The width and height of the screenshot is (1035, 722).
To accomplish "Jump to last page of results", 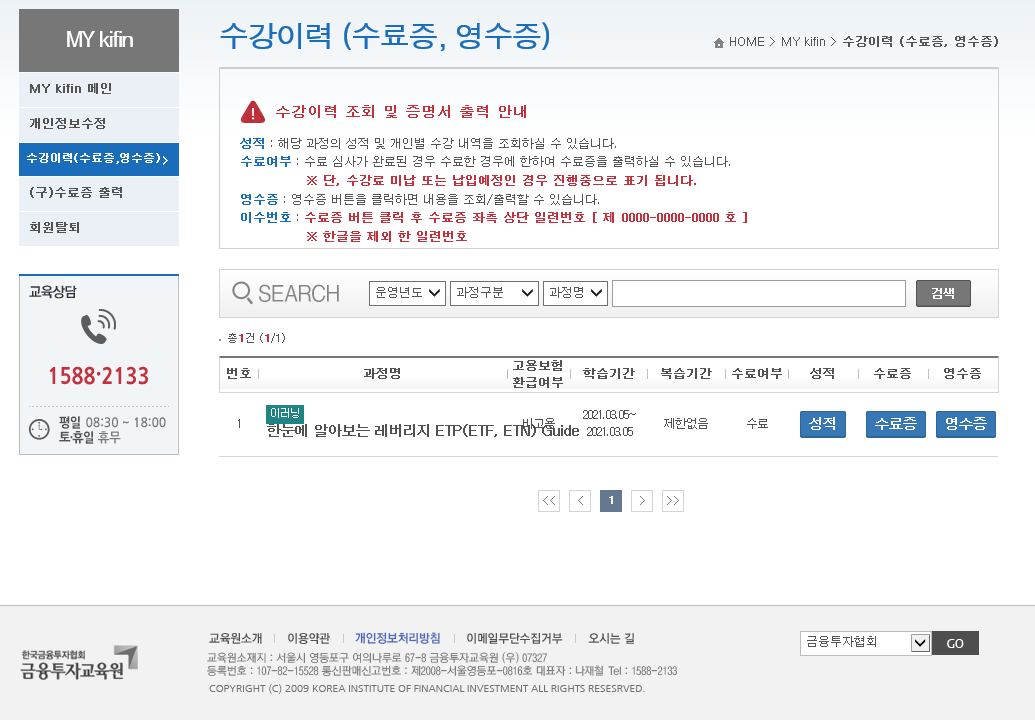I will [673, 501].
